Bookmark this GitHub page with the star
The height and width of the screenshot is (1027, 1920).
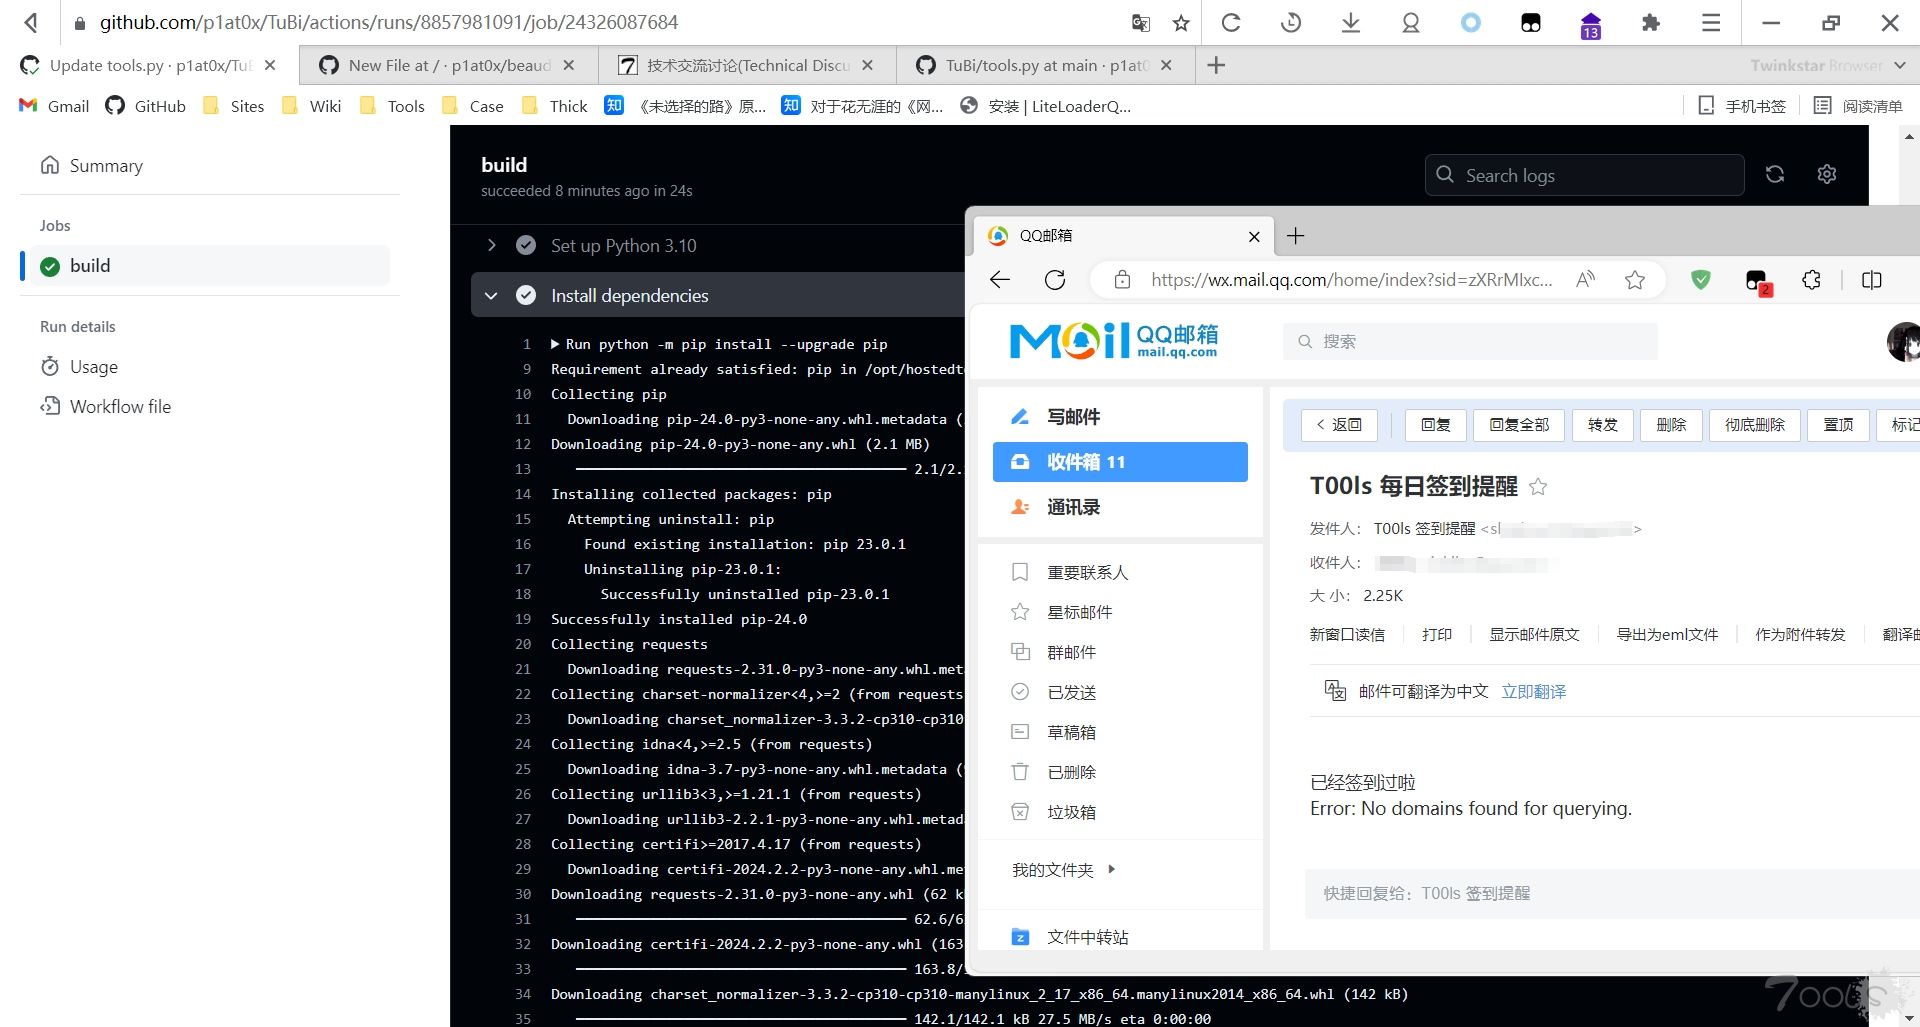[x=1181, y=23]
